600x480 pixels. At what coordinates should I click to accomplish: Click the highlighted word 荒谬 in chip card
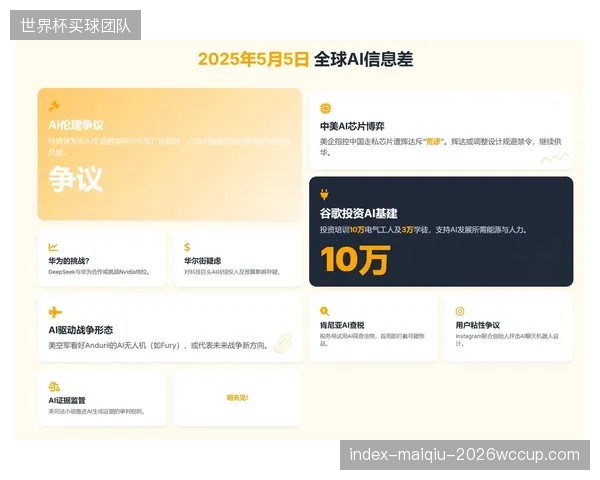click(433, 142)
